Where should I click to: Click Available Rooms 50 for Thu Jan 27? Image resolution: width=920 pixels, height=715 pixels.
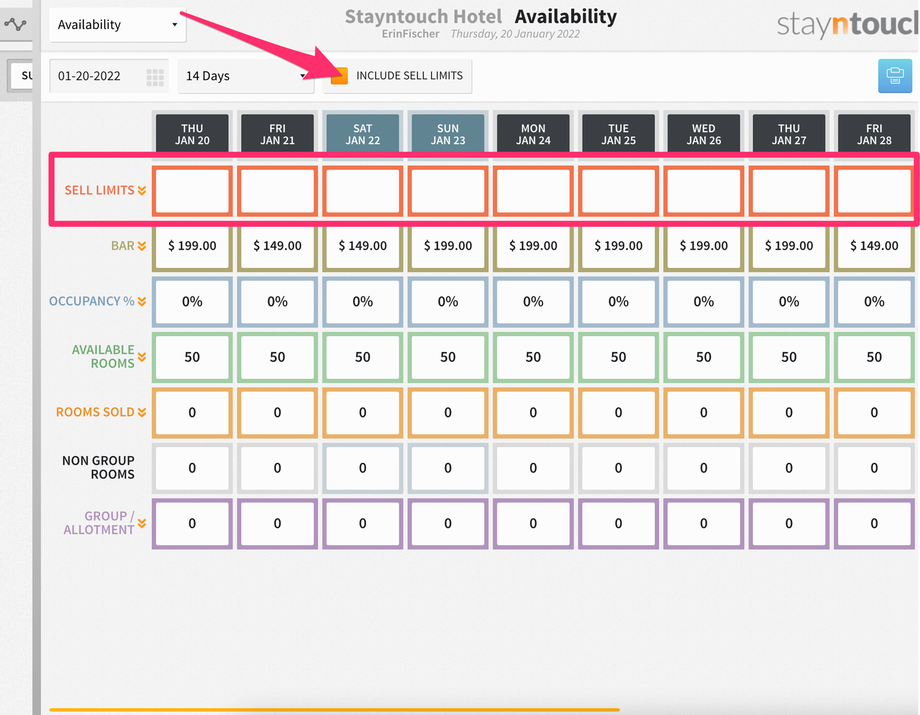[789, 357]
